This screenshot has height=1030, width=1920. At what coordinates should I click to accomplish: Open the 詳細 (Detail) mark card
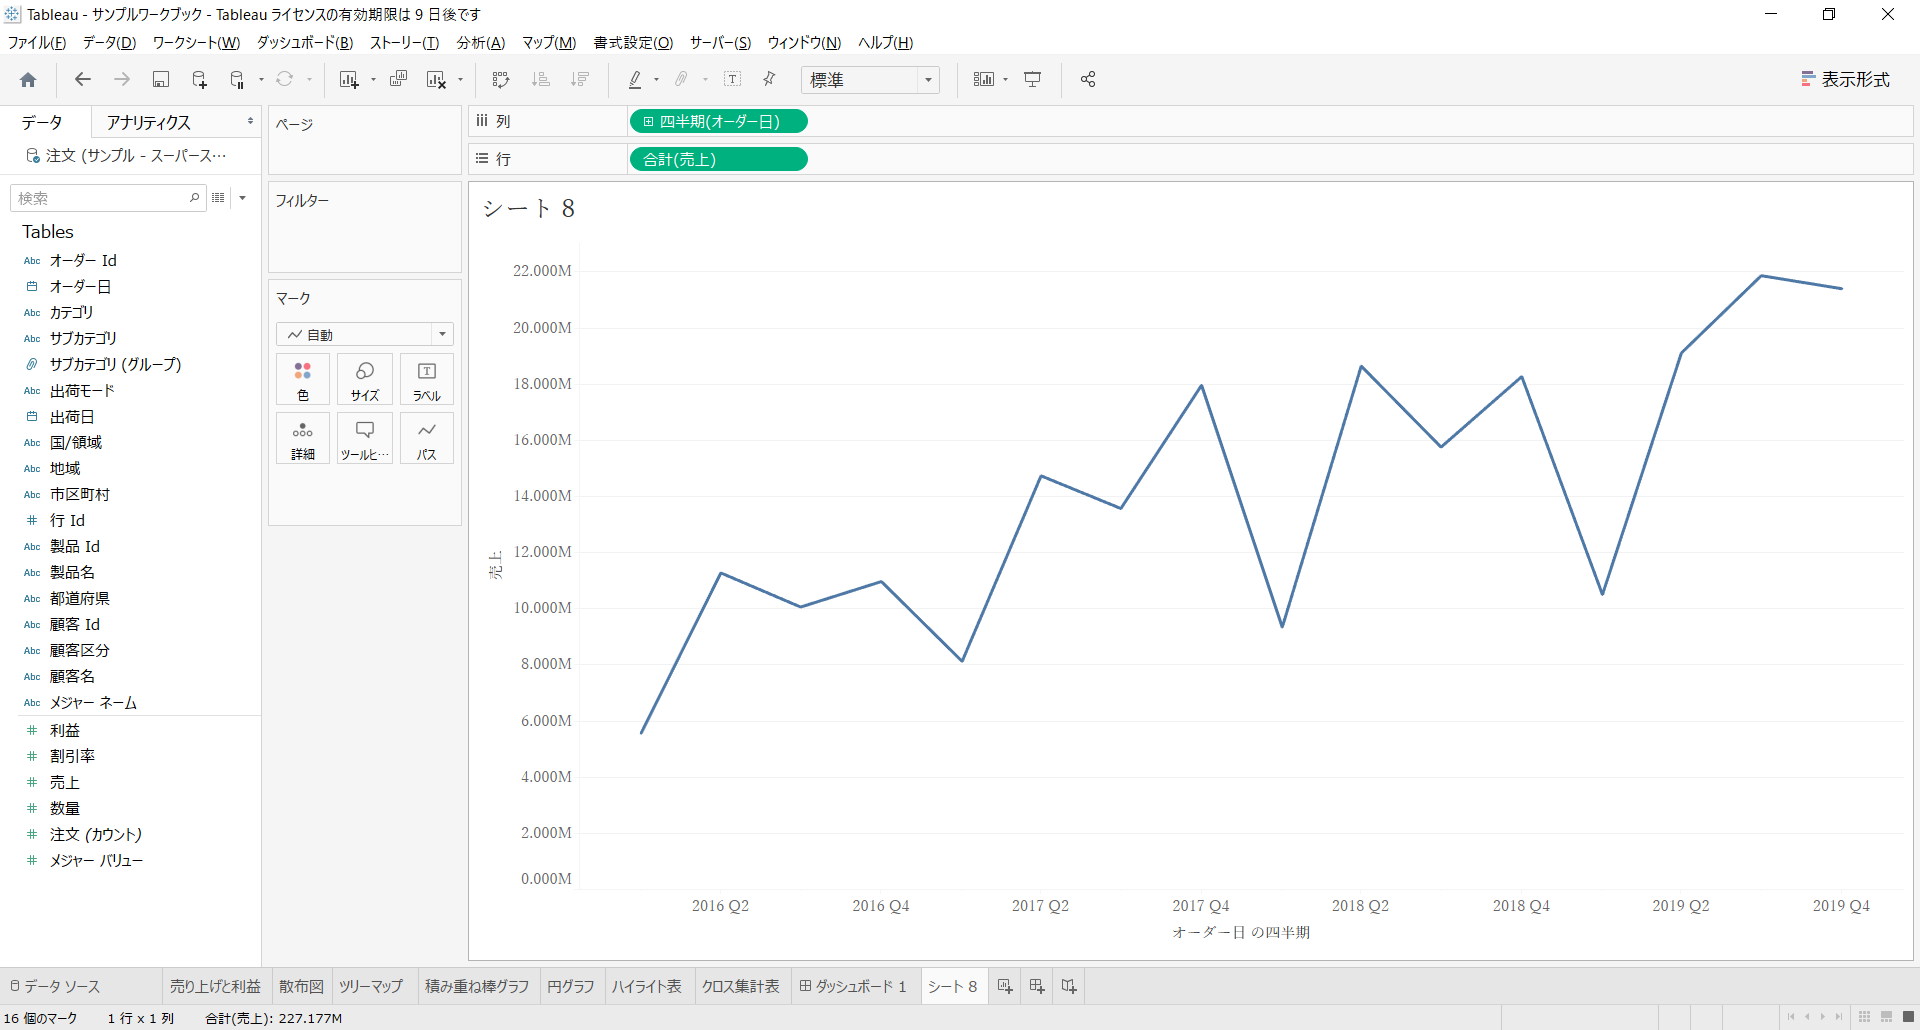[303, 439]
